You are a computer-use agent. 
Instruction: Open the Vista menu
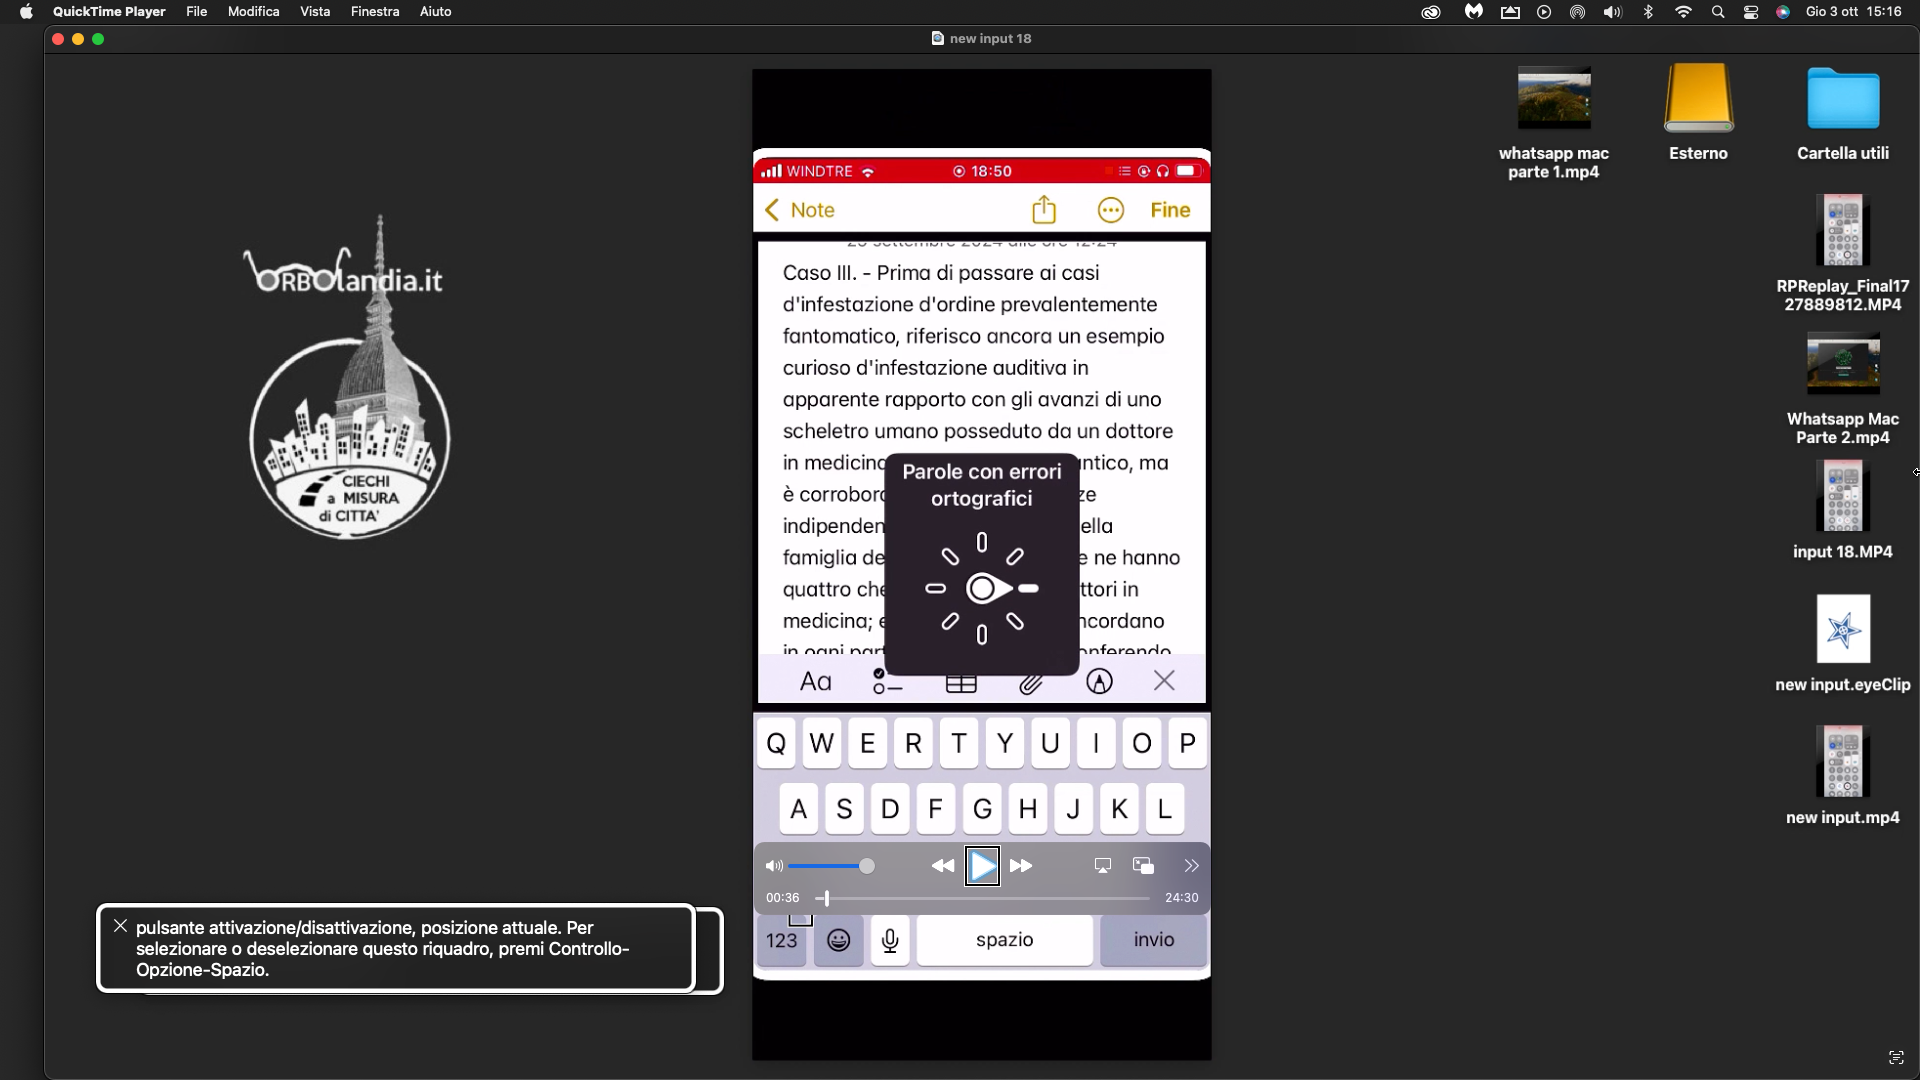point(315,12)
